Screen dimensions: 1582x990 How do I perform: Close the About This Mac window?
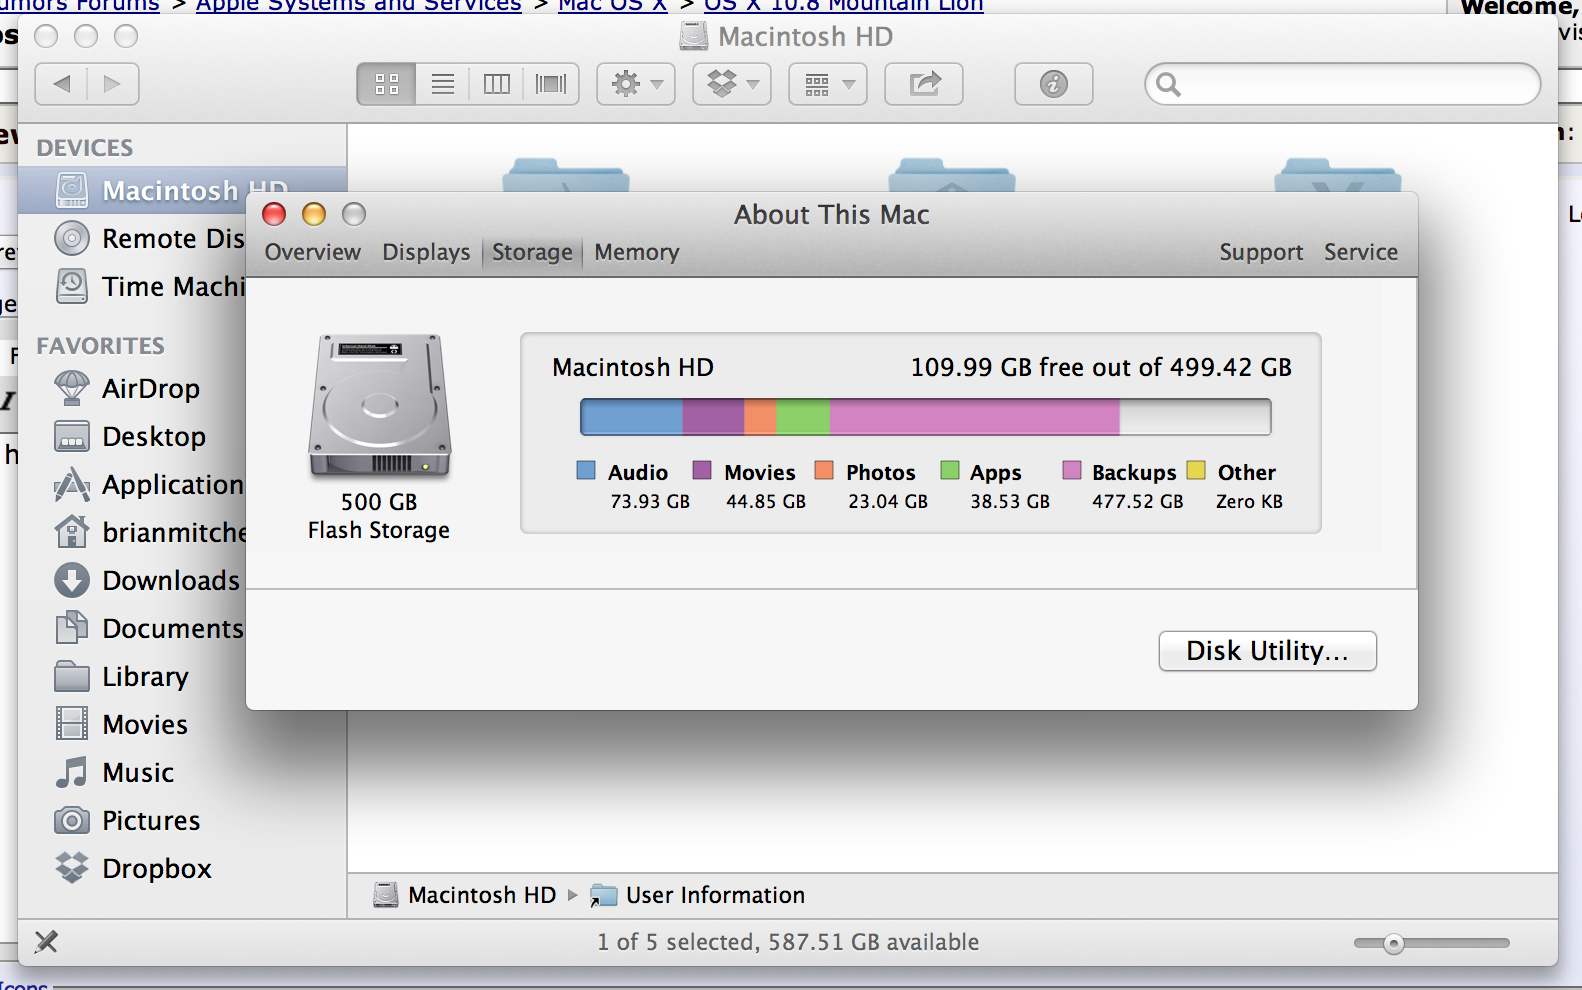click(274, 214)
